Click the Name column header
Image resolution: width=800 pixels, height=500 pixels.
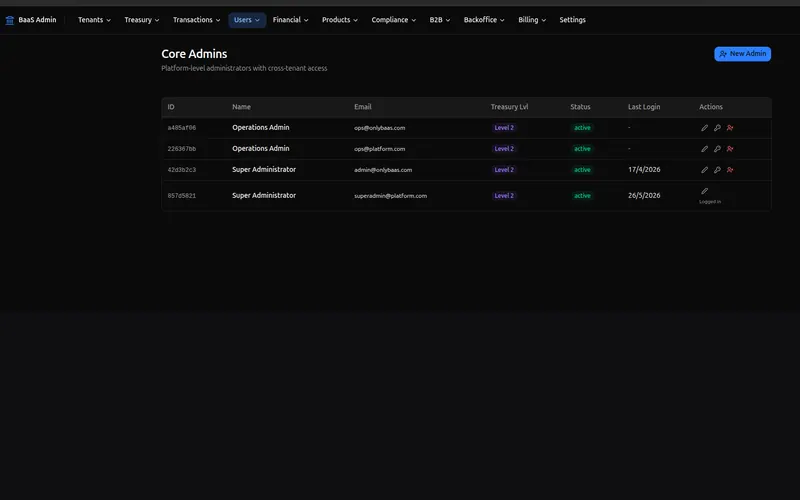[x=241, y=107]
